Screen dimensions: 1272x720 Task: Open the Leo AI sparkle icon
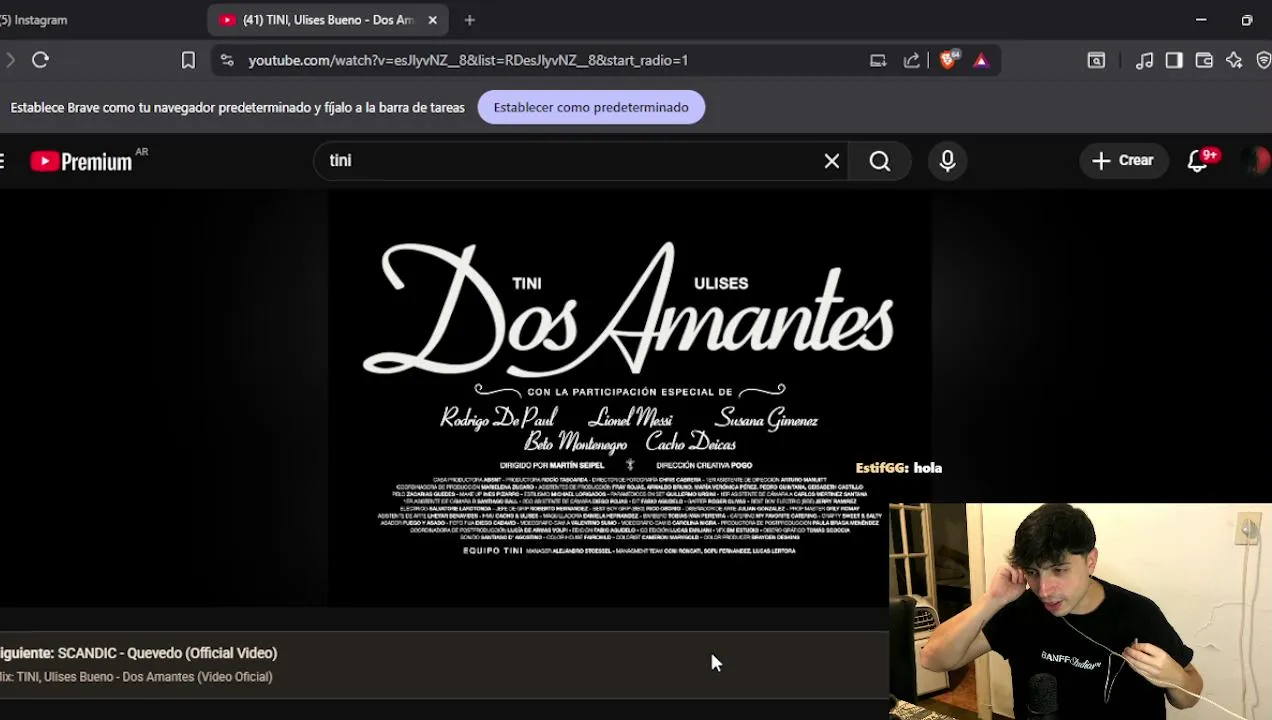point(1234,60)
